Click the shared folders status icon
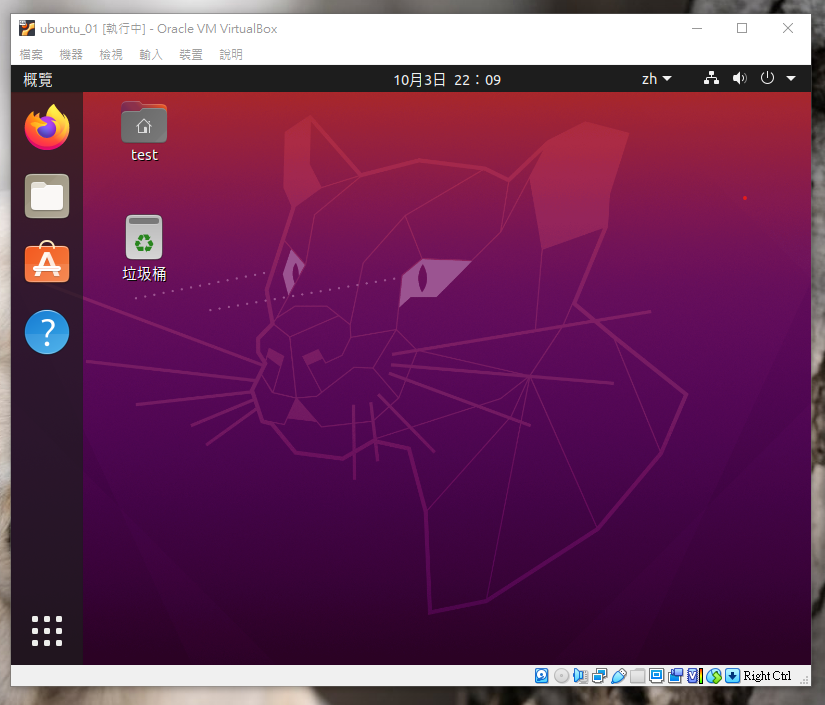The image size is (825, 705). click(x=637, y=676)
